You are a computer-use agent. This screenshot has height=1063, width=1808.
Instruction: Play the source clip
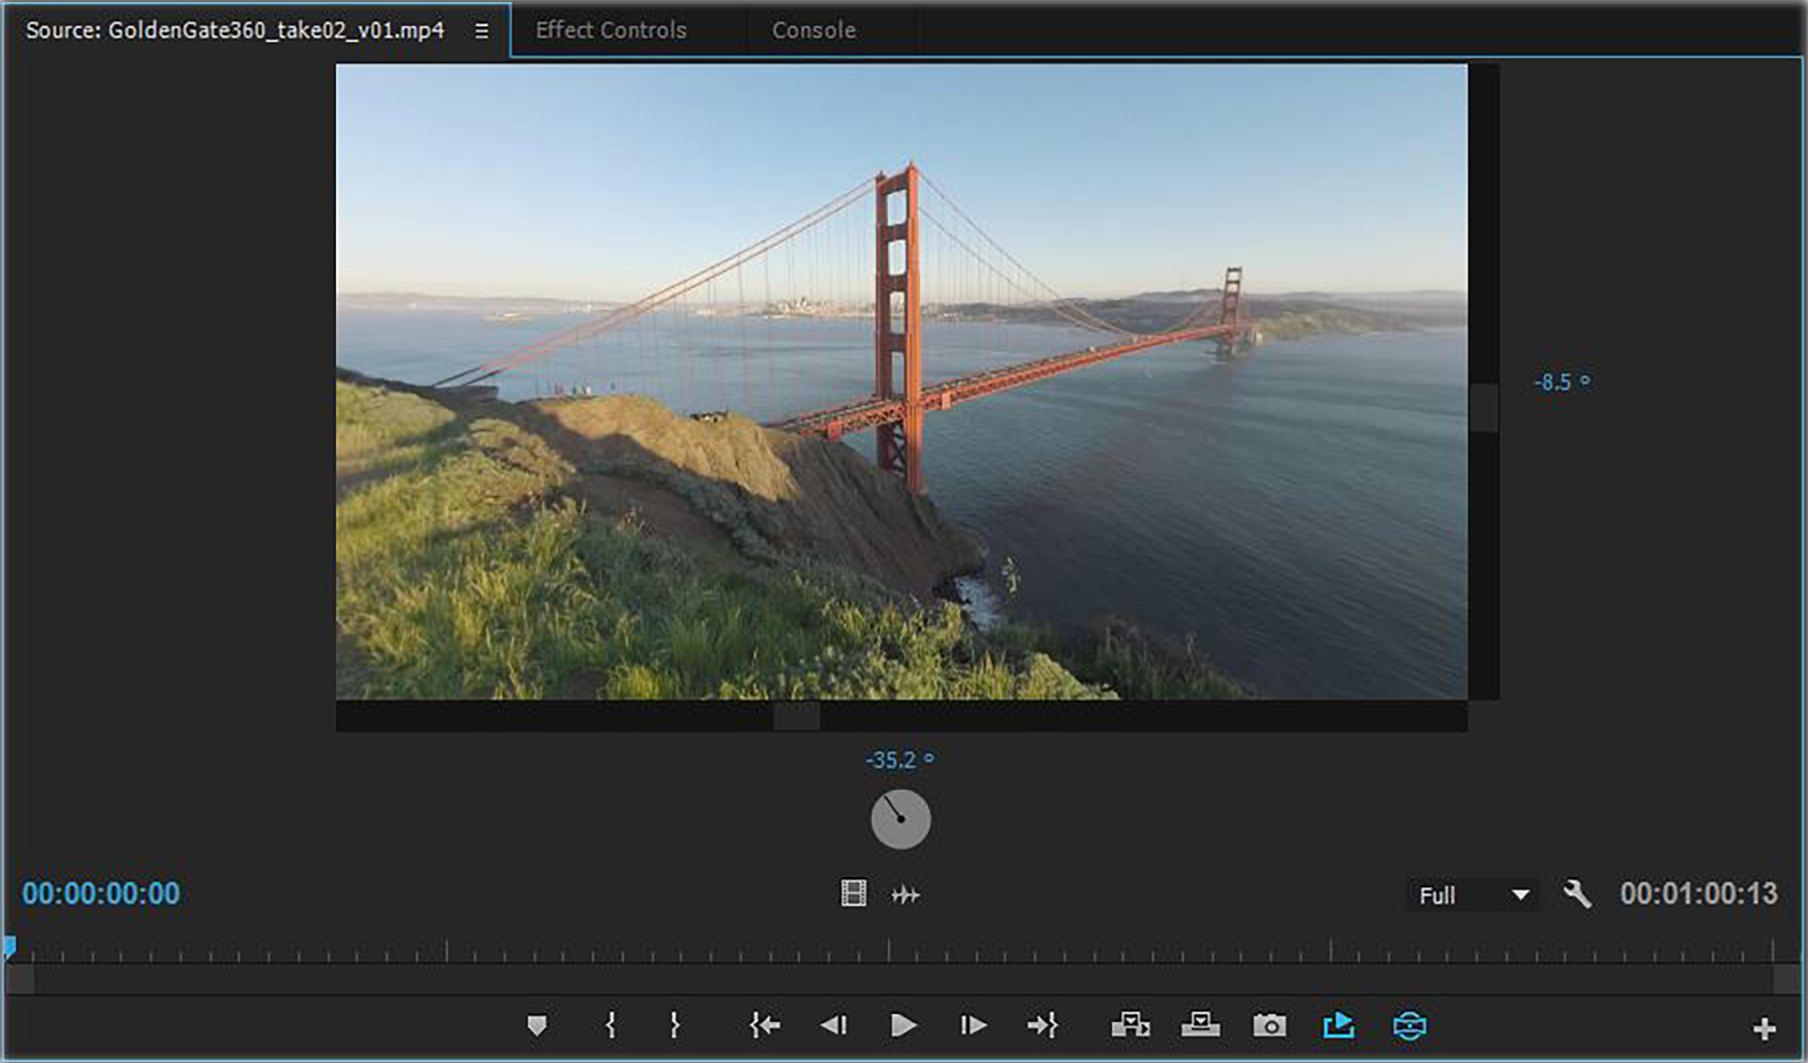click(x=903, y=1025)
